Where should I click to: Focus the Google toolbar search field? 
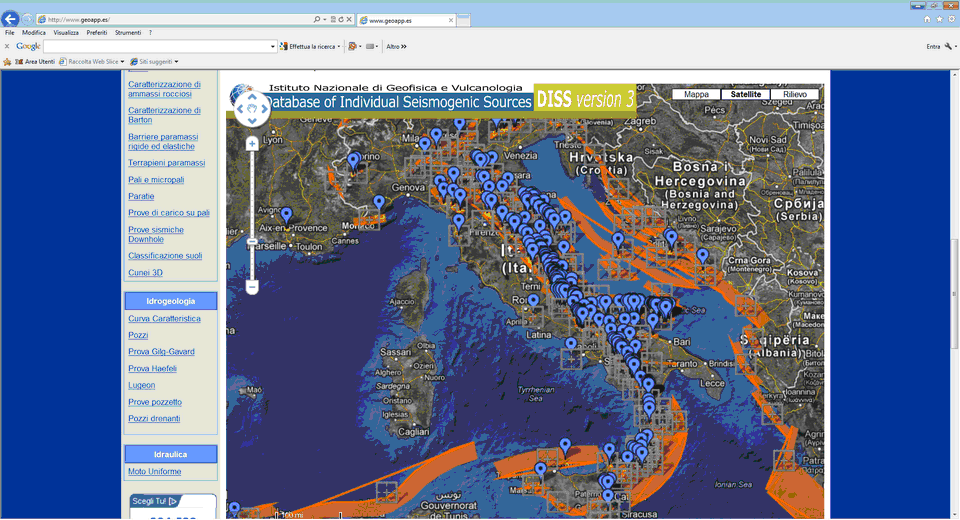click(156, 47)
